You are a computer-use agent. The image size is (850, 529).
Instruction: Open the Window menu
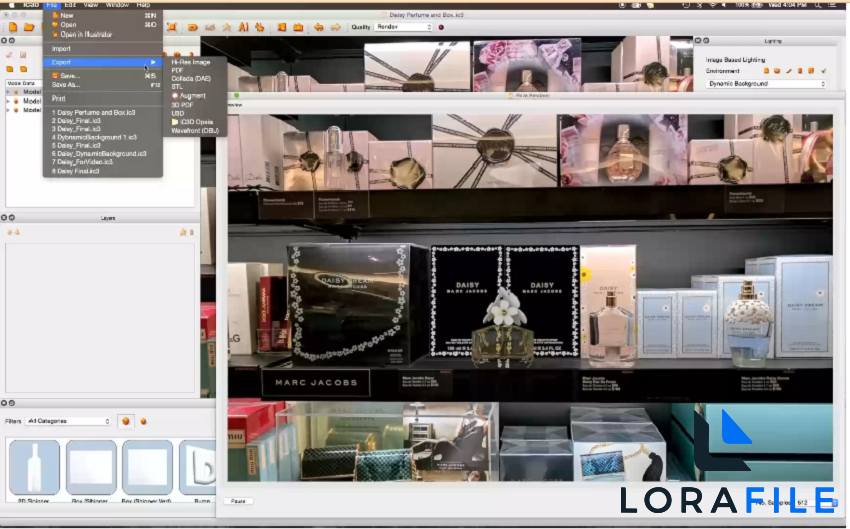point(117,5)
